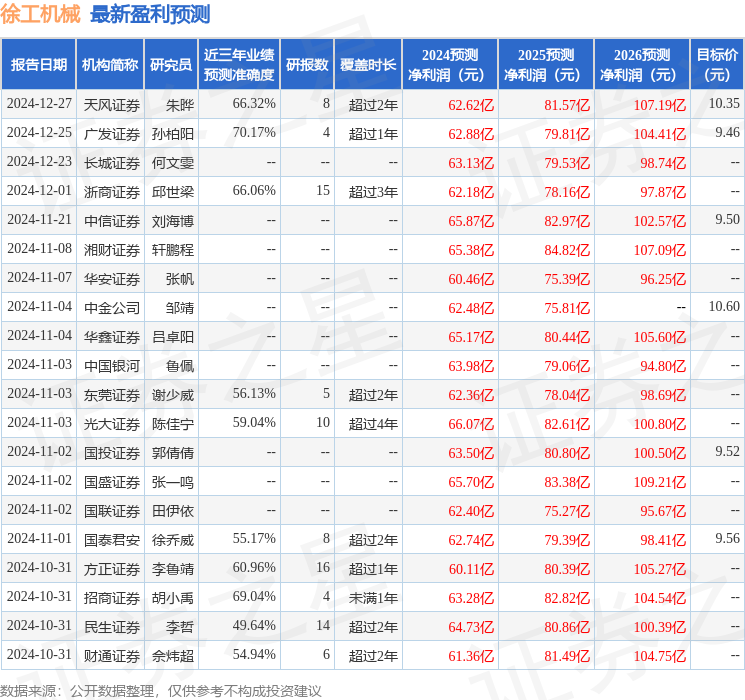The image size is (745, 700).
Task: Click the 财通证券 institution name
Action: point(112,656)
